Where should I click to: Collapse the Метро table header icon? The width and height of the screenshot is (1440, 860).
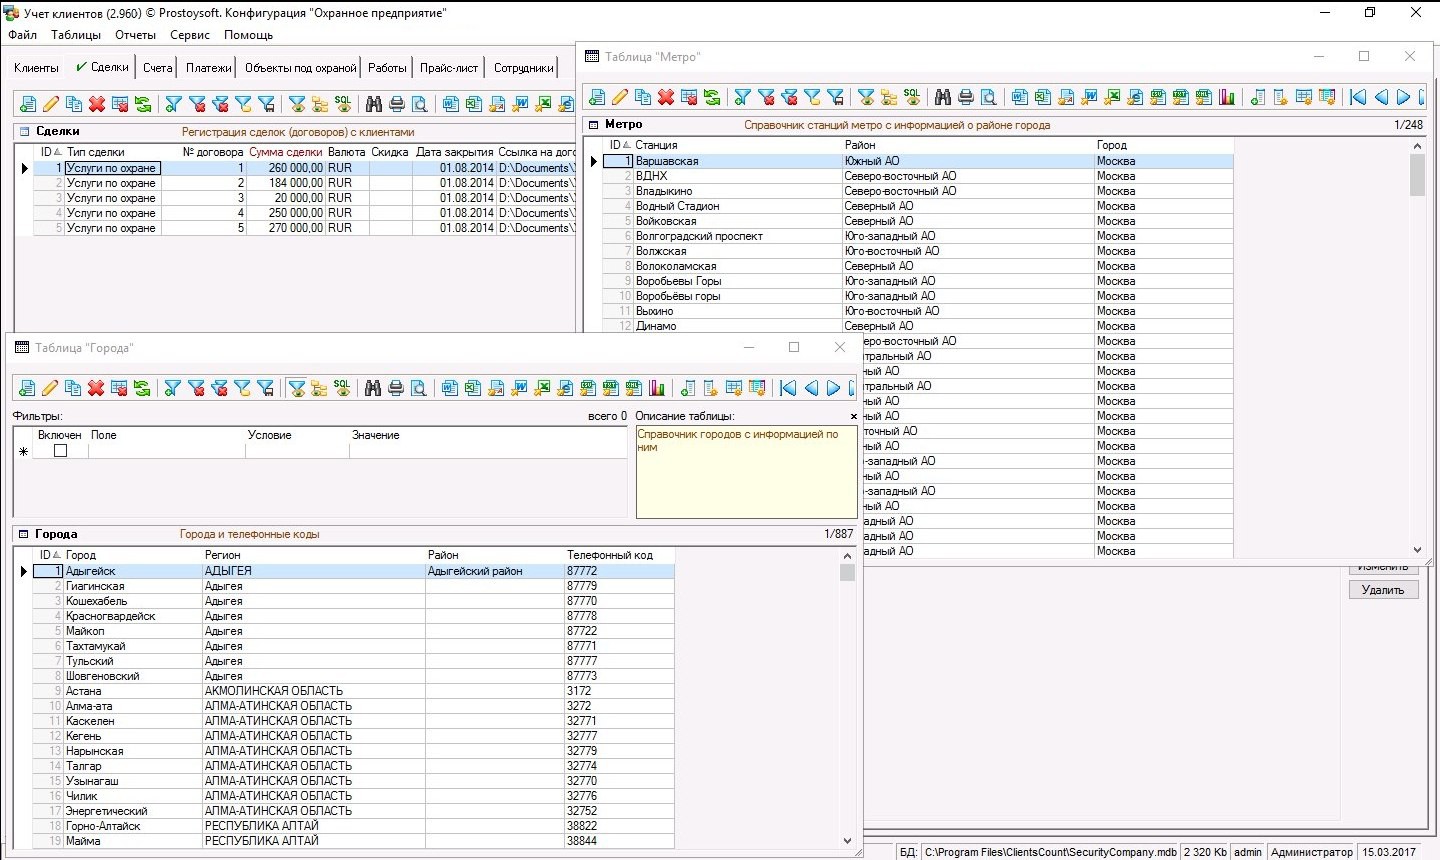[593, 125]
